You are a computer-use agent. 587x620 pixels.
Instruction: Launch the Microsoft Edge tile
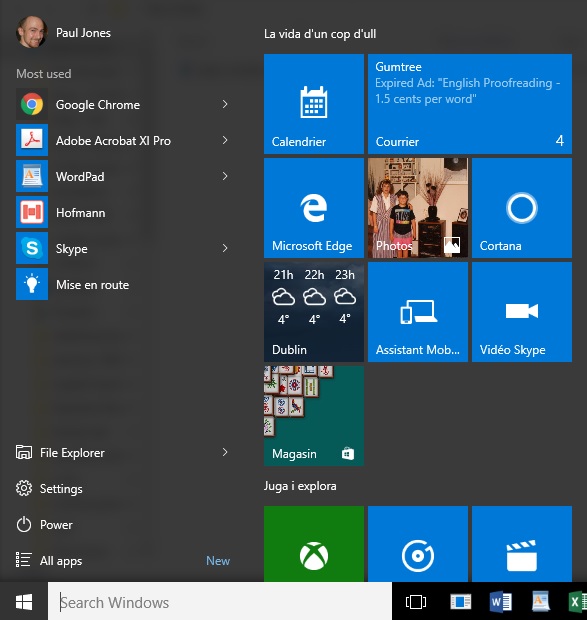[x=314, y=208]
